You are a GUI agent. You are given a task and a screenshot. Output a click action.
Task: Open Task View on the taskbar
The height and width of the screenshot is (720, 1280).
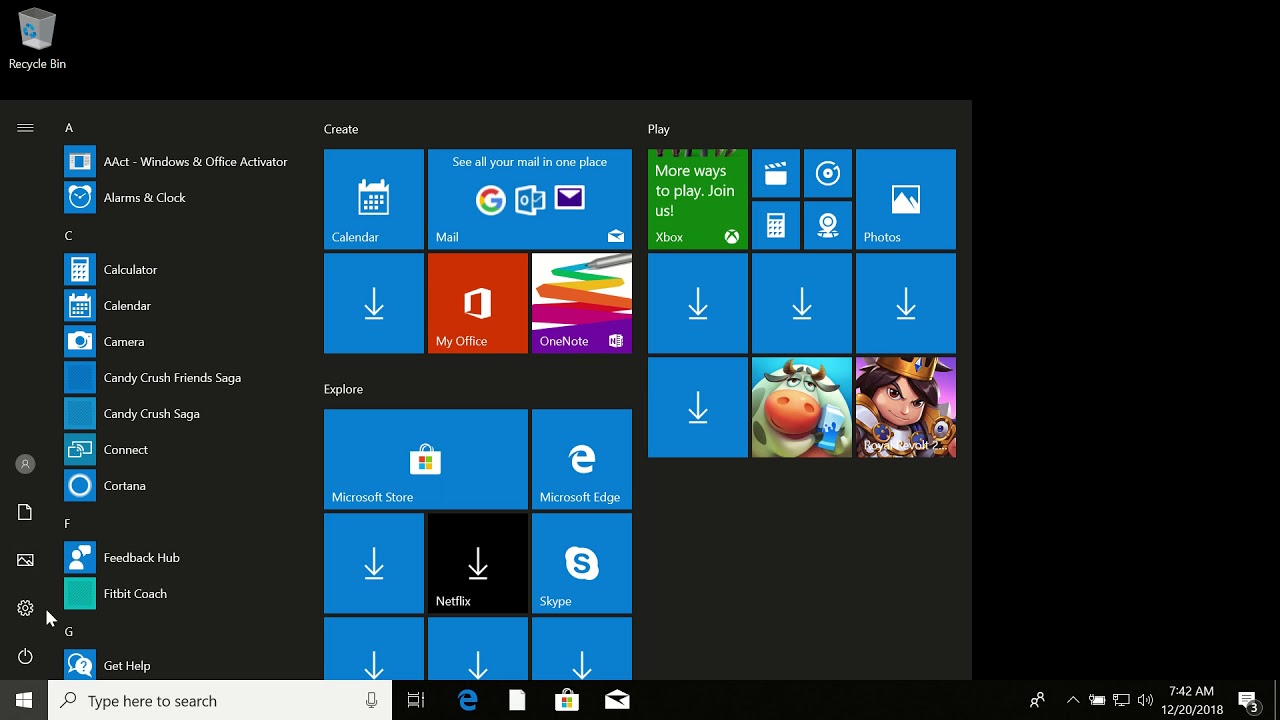click(x=416, y=701)
